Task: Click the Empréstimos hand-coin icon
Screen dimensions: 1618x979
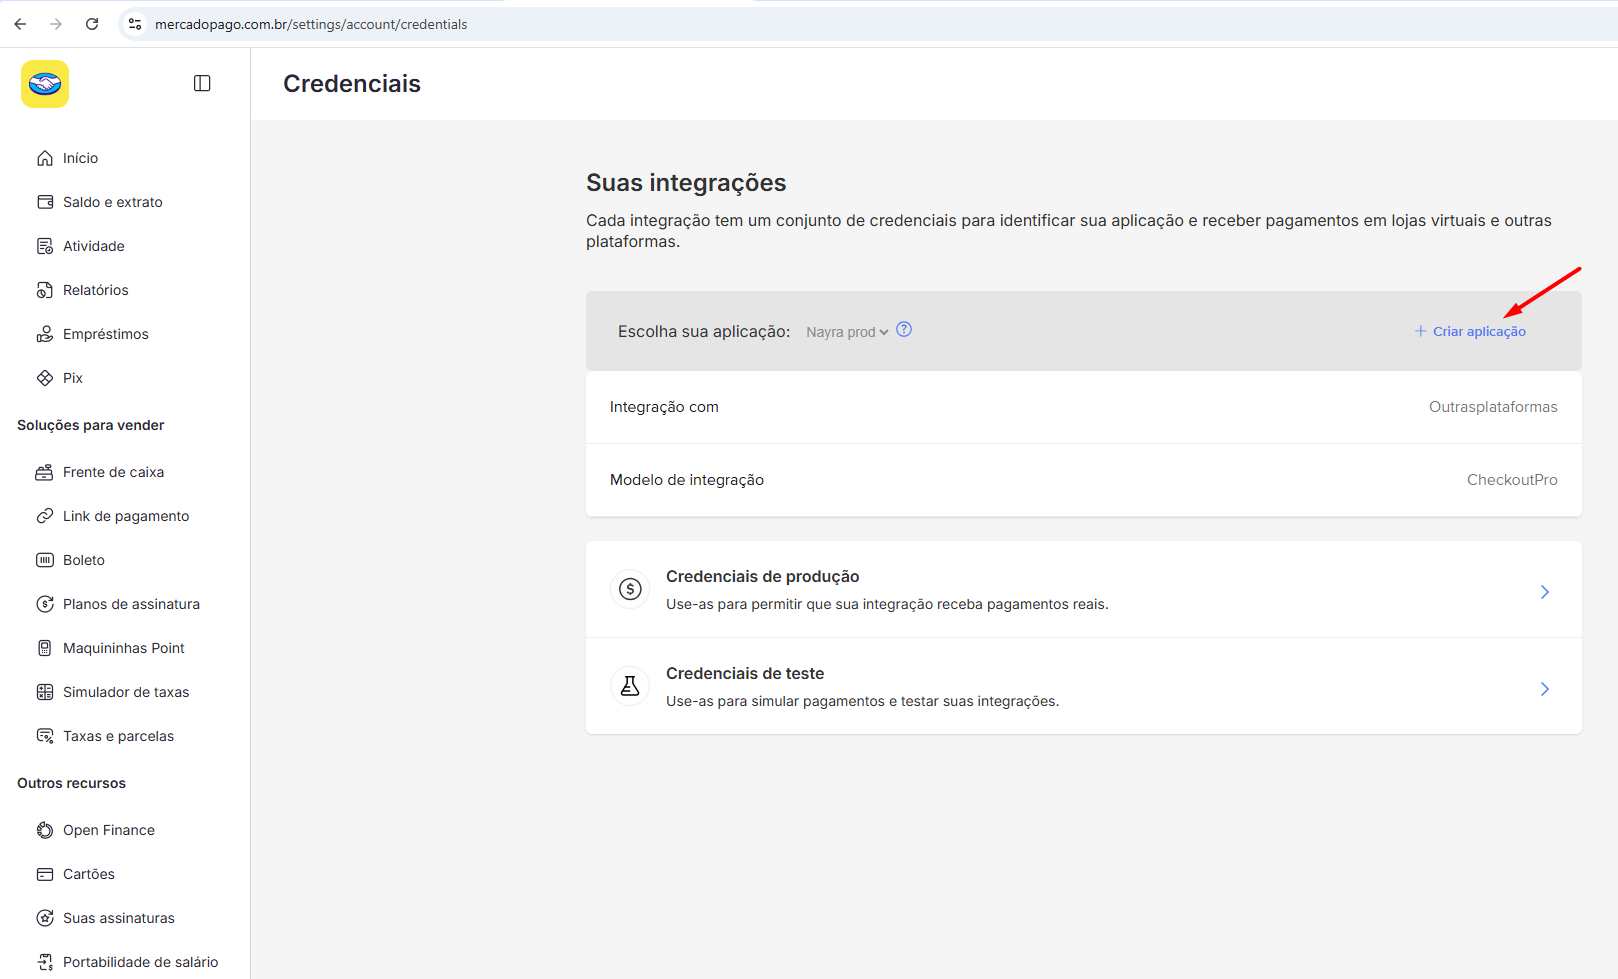Action: pos(45,334)
